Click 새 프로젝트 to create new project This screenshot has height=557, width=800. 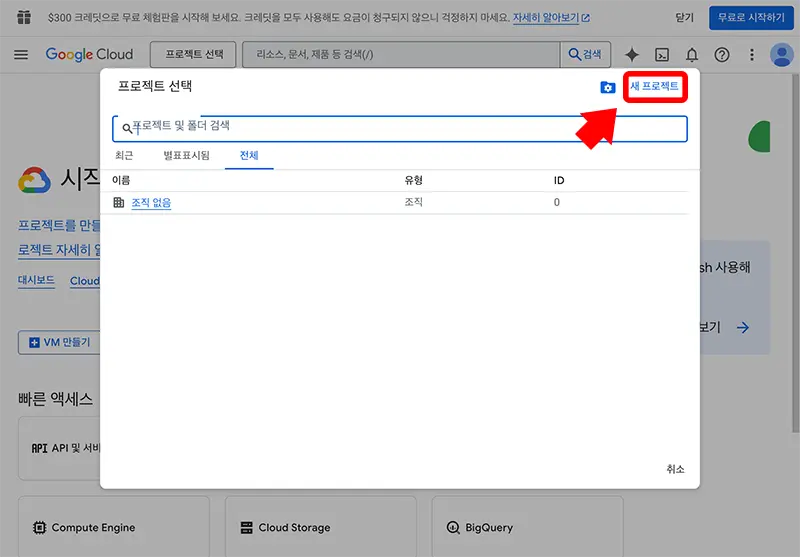pyautogui.click(x=655, y=86)
